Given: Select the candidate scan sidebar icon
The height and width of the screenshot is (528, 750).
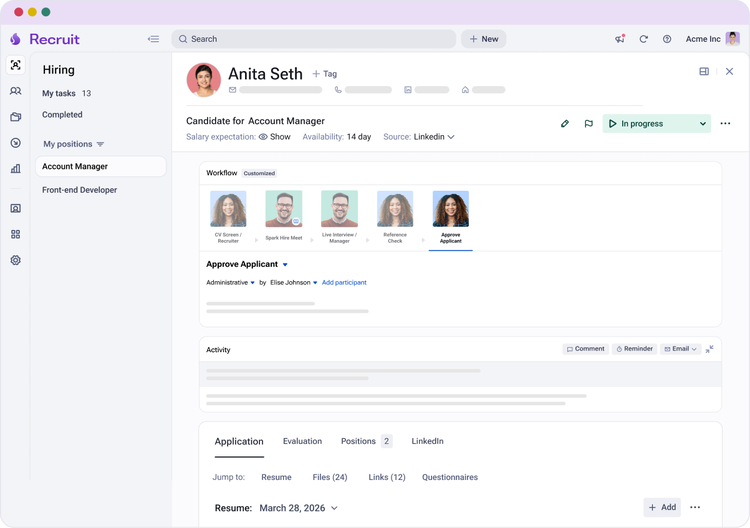Looking at the screenshot, I should pyautogui.click(x=15, y=65).
